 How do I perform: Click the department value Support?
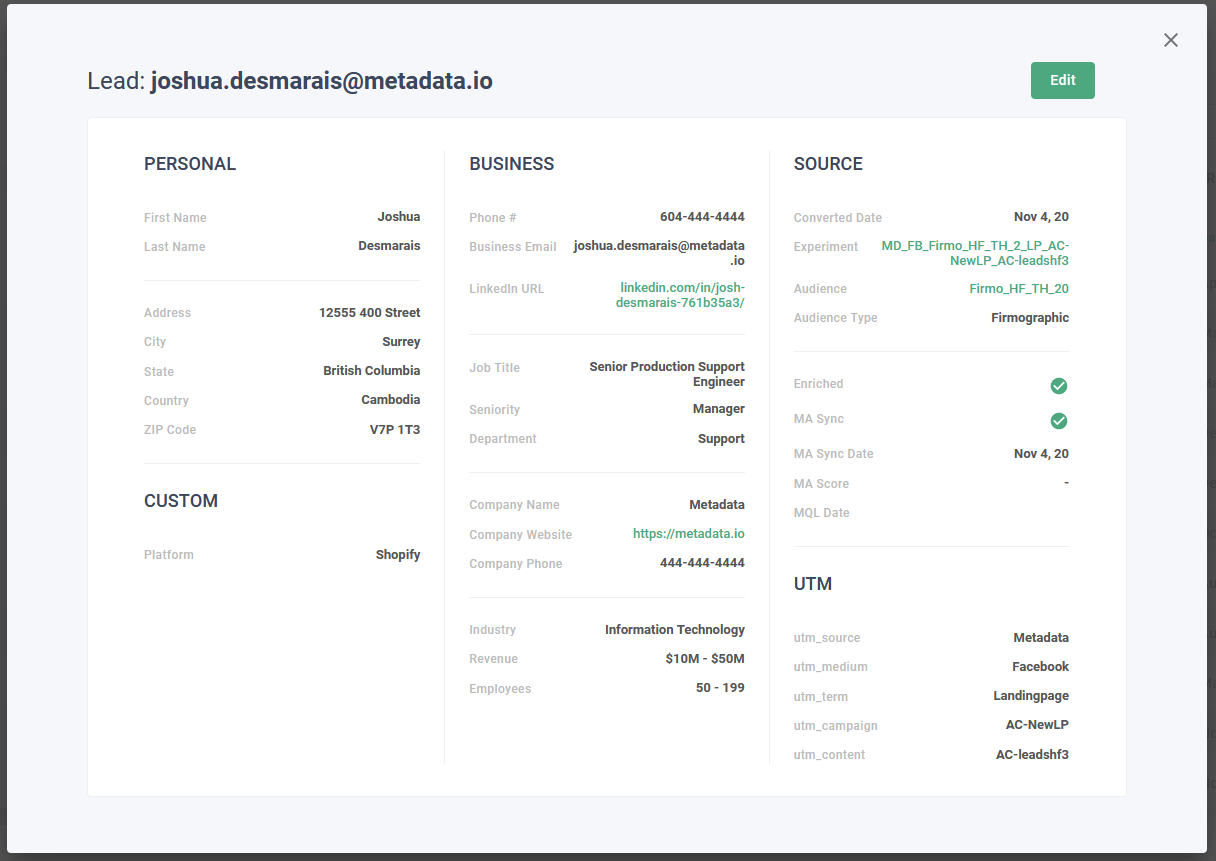click(x=721, y=439)
